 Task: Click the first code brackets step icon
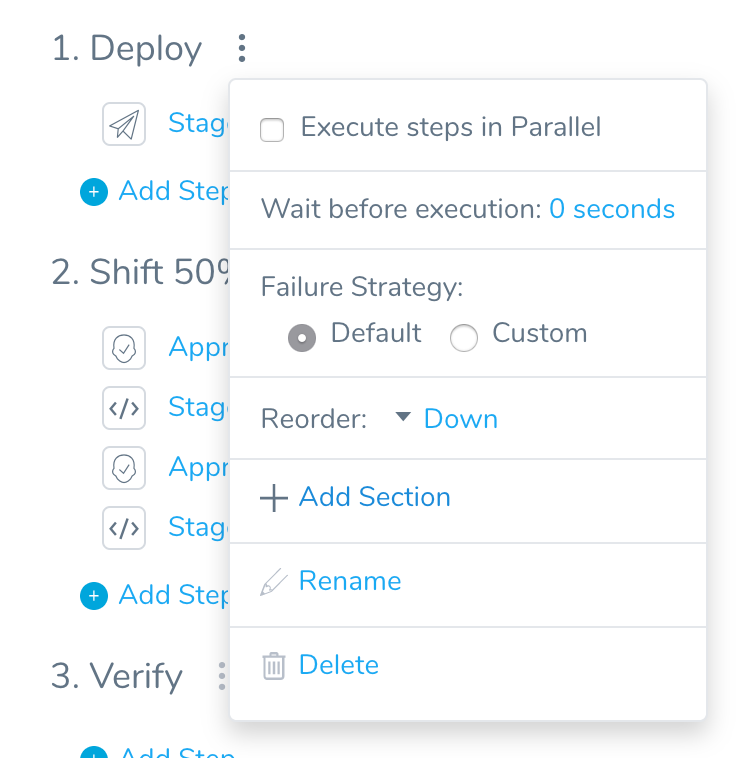(x=124, y=408)
